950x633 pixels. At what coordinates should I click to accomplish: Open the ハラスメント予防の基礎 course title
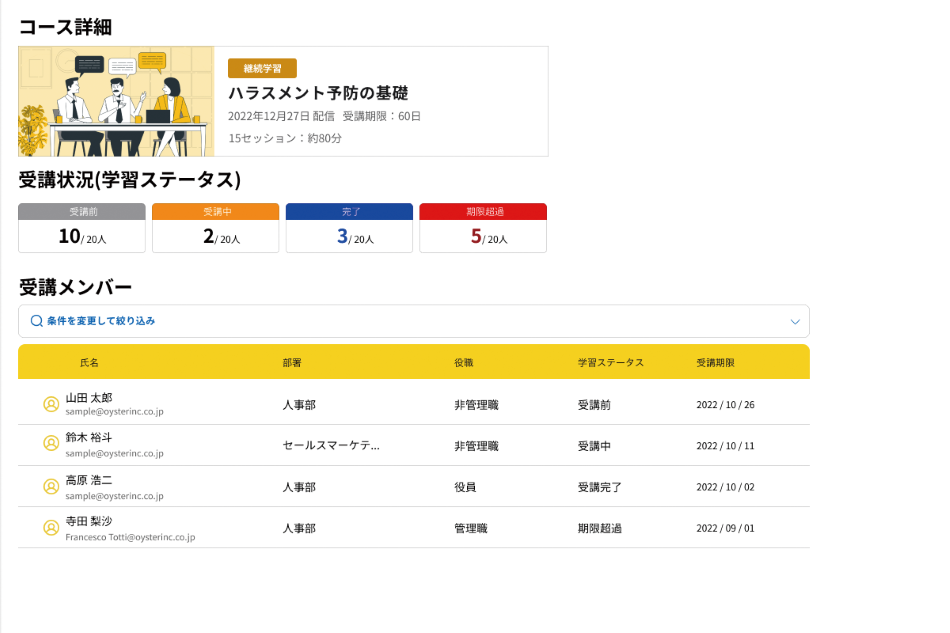(x=318, y=93)
